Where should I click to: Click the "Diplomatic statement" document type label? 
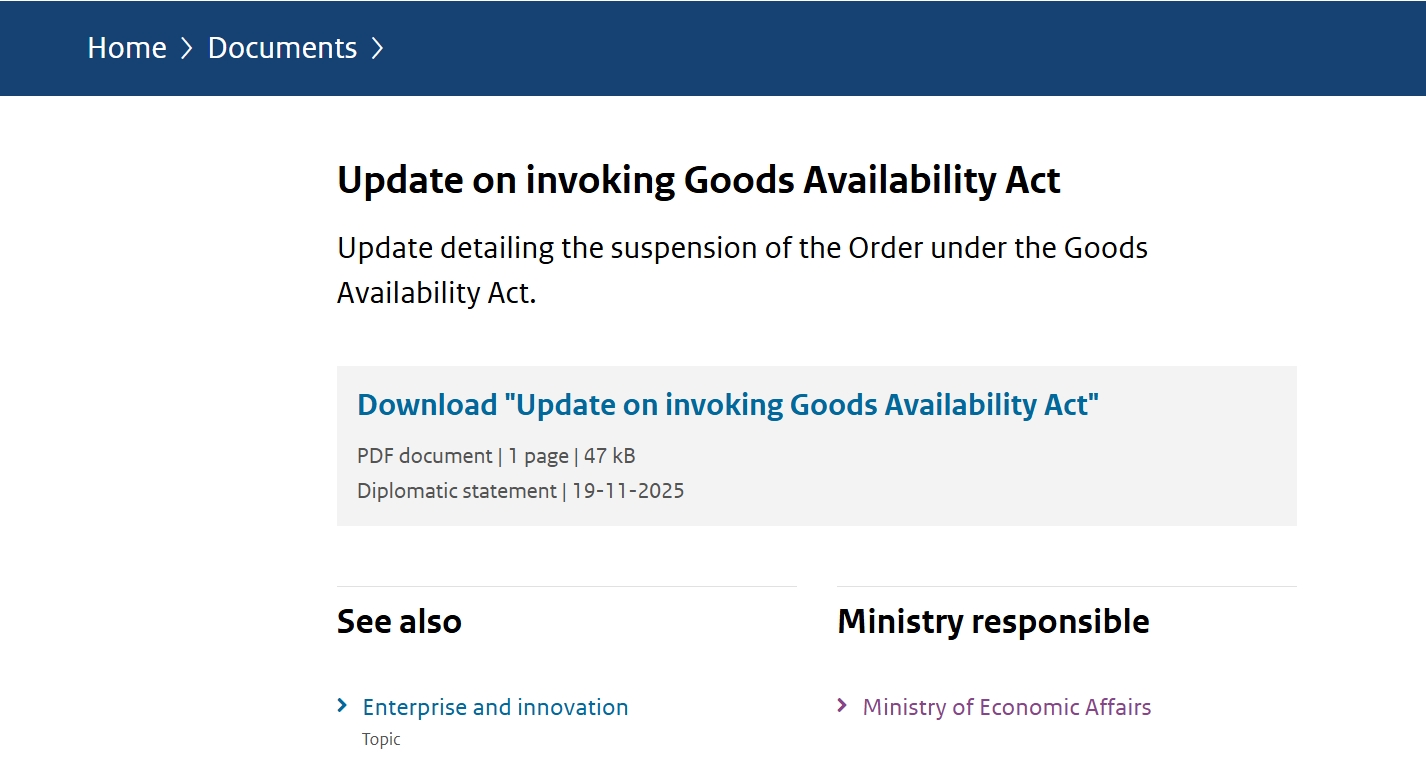point(456,491)
